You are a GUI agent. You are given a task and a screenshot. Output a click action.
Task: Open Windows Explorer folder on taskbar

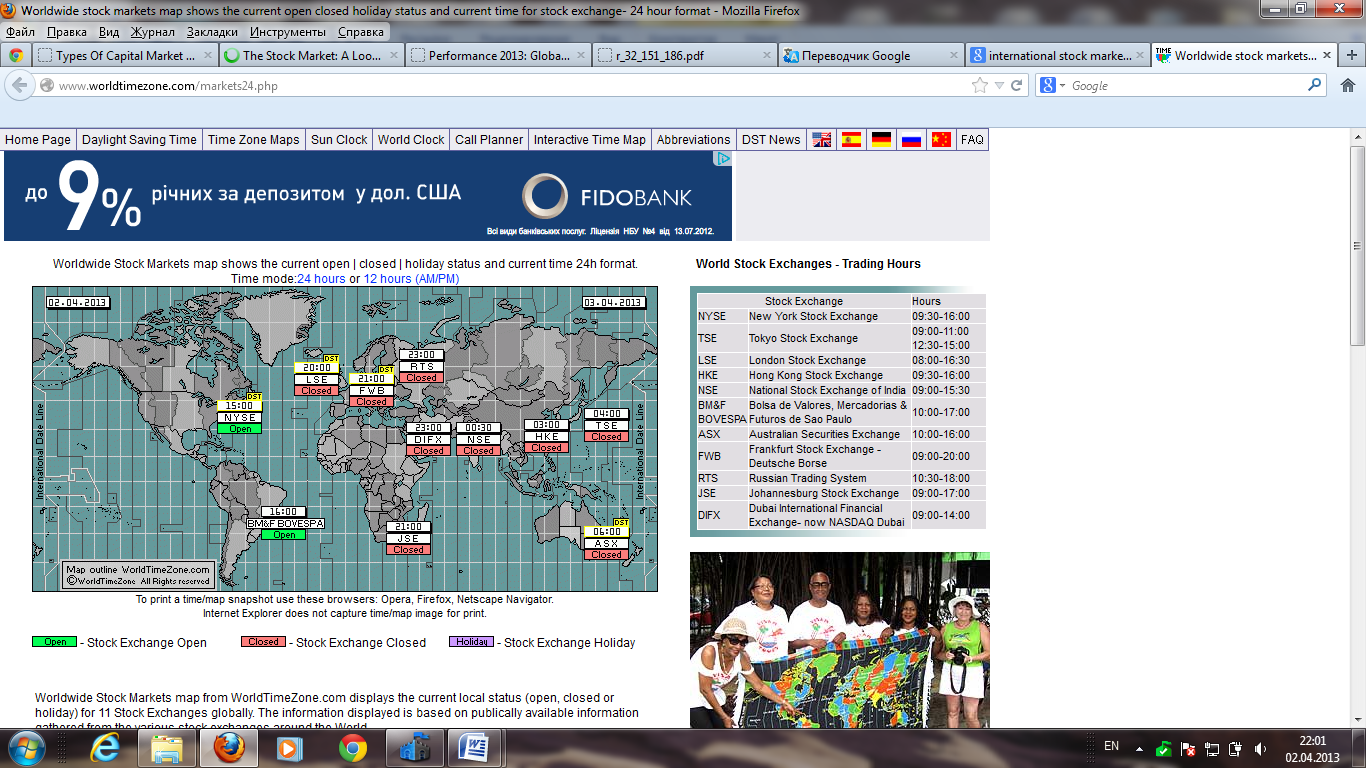click(167, 748)
